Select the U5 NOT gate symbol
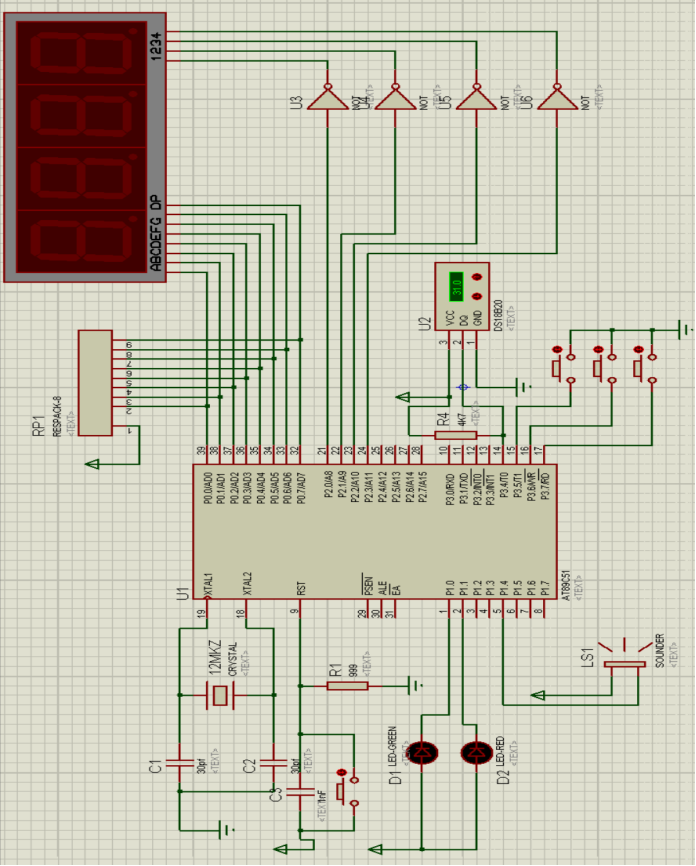The image size is (696, 866). (477, 97)
